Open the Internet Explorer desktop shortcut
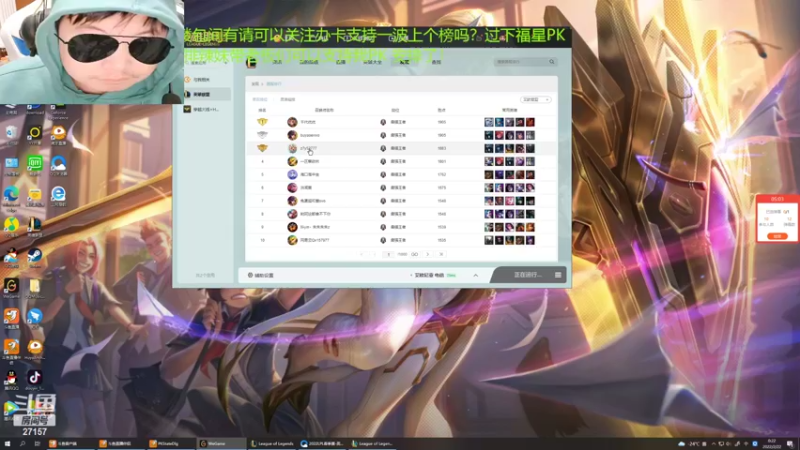 (x=58, y=194)
